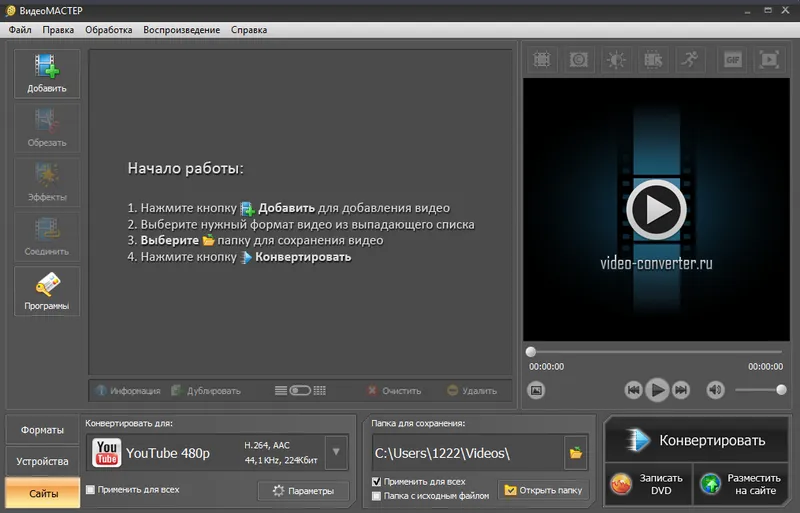Click the Открыть папку button
This screenshot has width=800, height=513.
pos(543,490)
